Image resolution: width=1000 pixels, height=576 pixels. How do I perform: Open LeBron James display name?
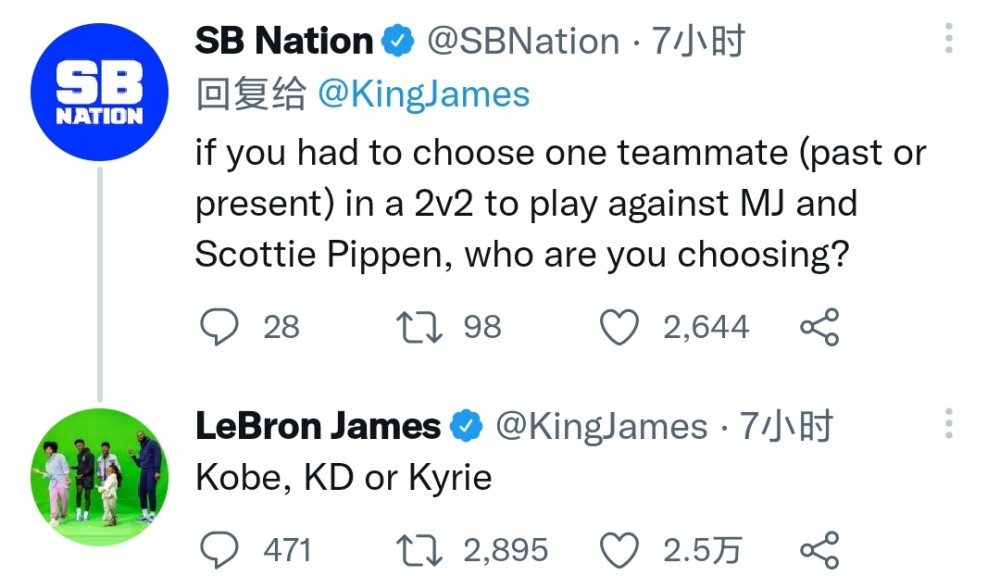coord(318,425)
